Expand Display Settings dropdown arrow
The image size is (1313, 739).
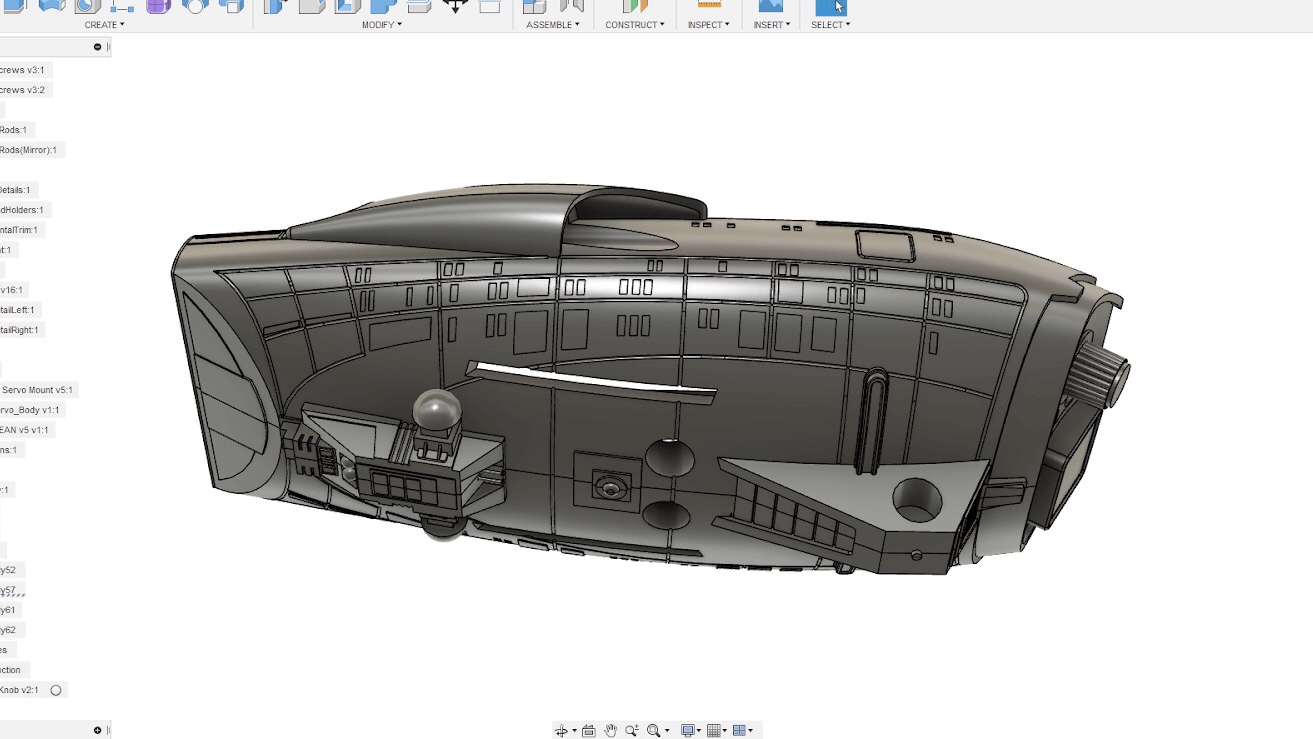[x=699, y=731]
